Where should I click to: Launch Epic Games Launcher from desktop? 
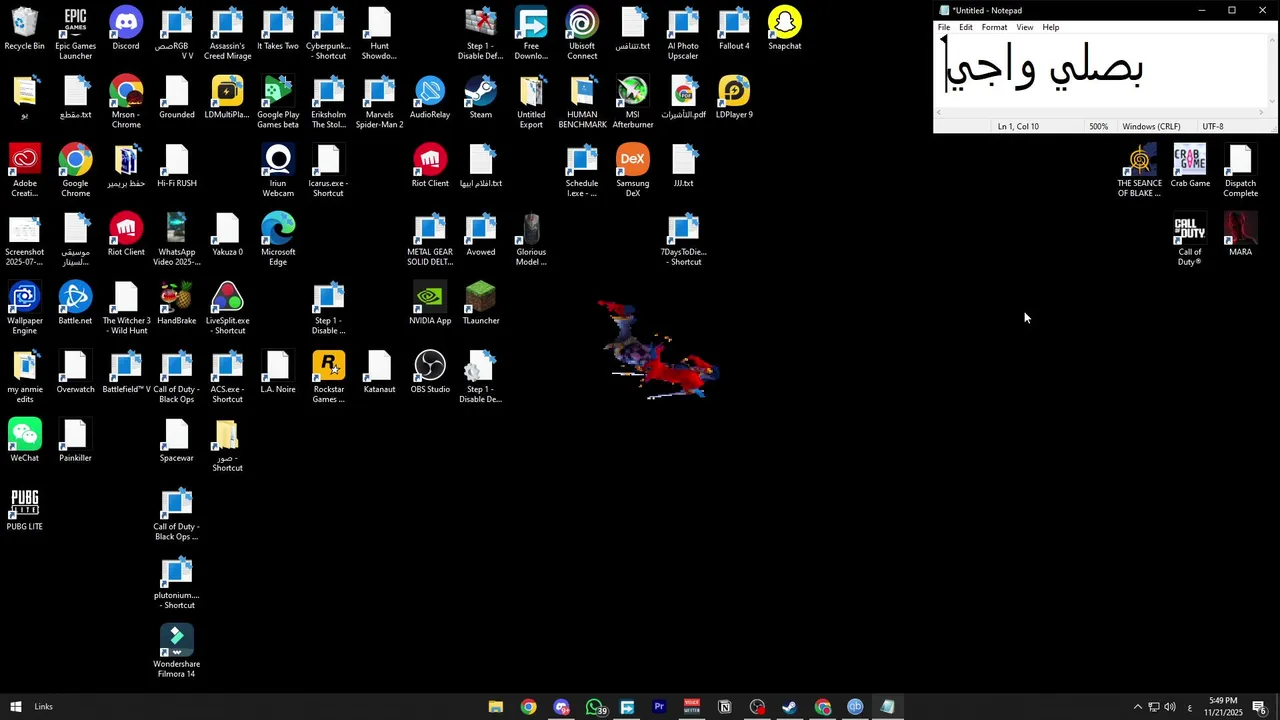point(75,33)
